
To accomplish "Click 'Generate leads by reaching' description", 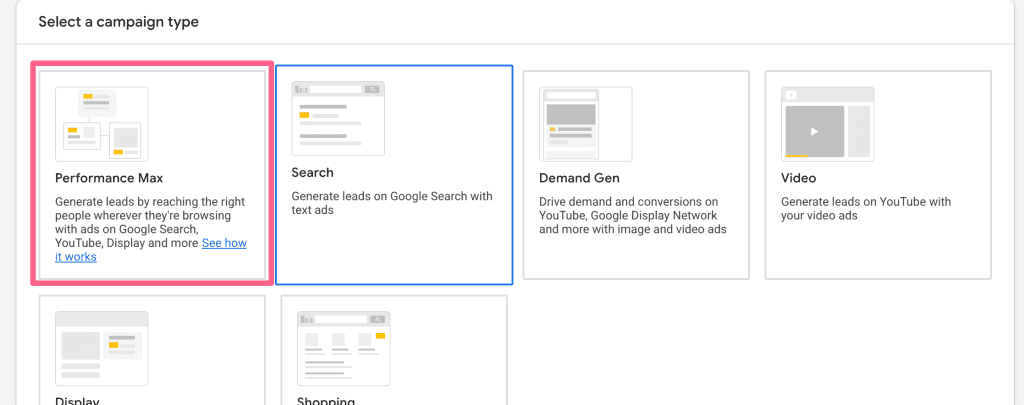I will (151, 229).
